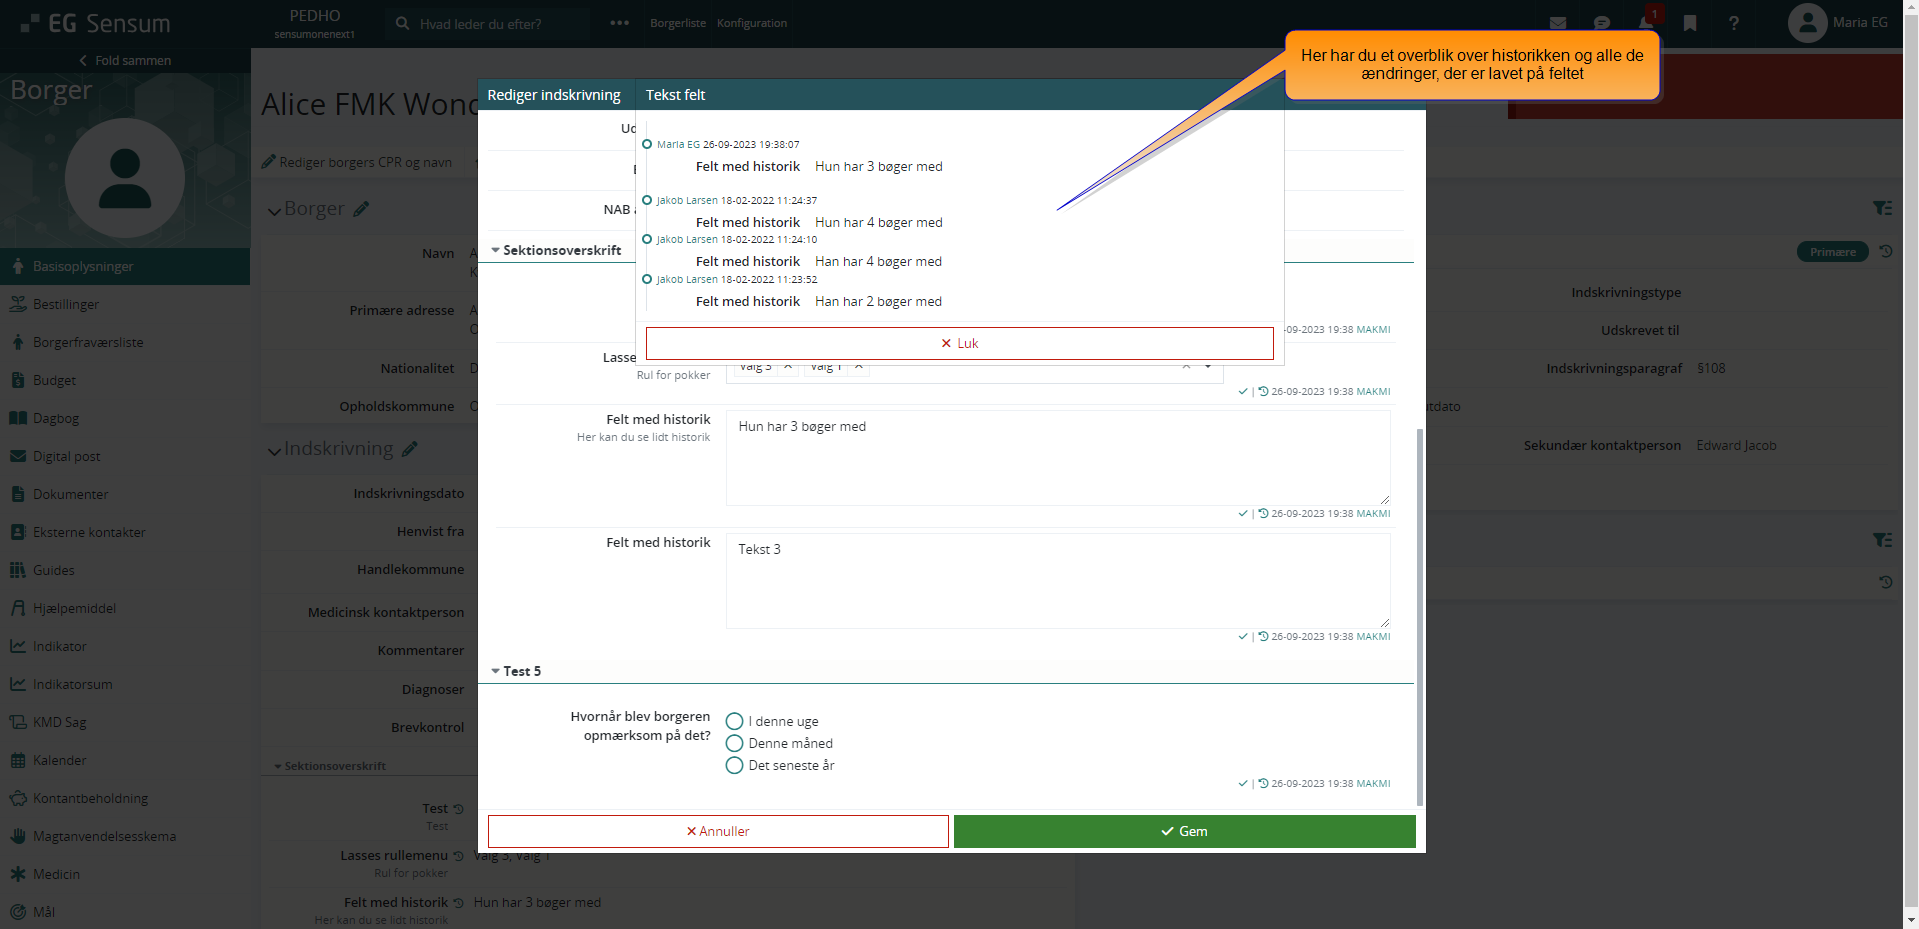Select Basisoplysninger in the sidebar
This screenshot has height=929, width=1919.
coord(125,266)
